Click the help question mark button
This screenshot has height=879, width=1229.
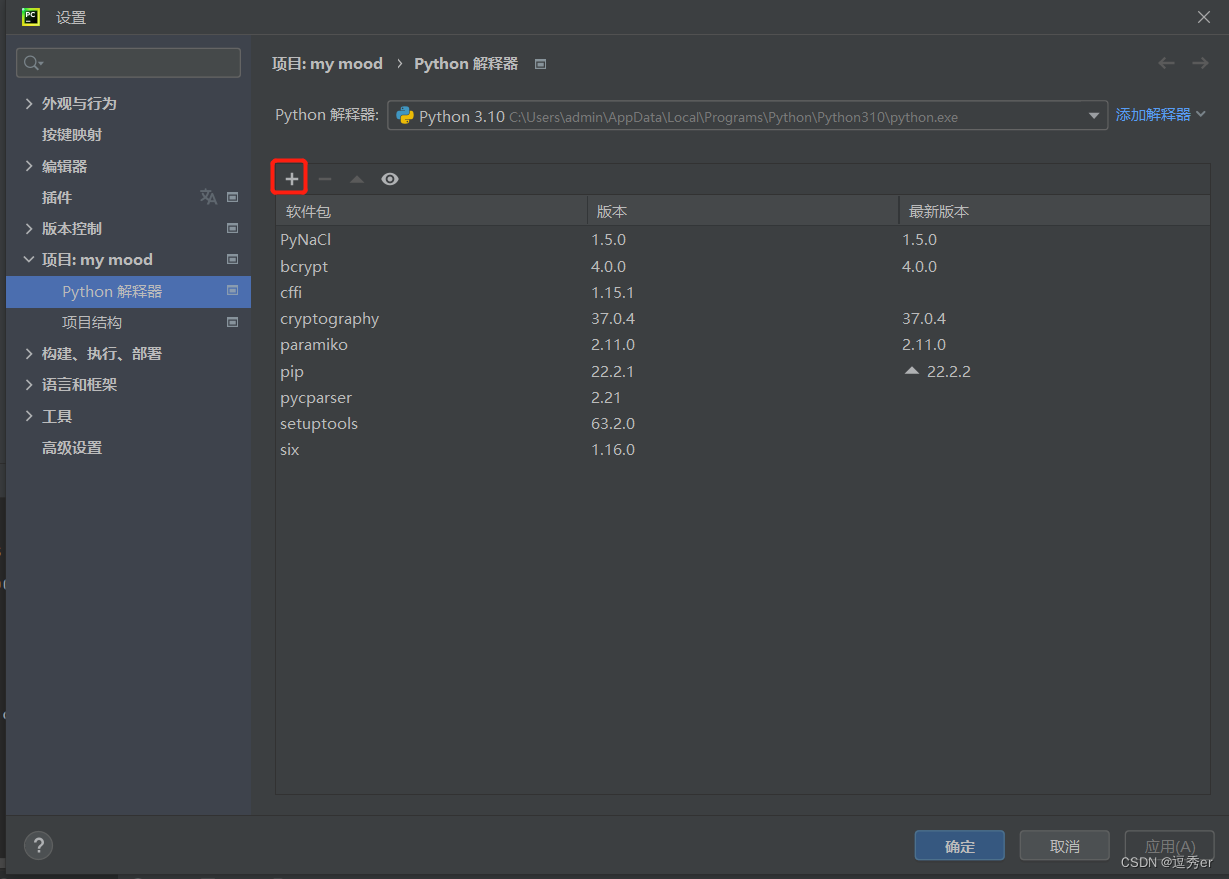(38, 845)
